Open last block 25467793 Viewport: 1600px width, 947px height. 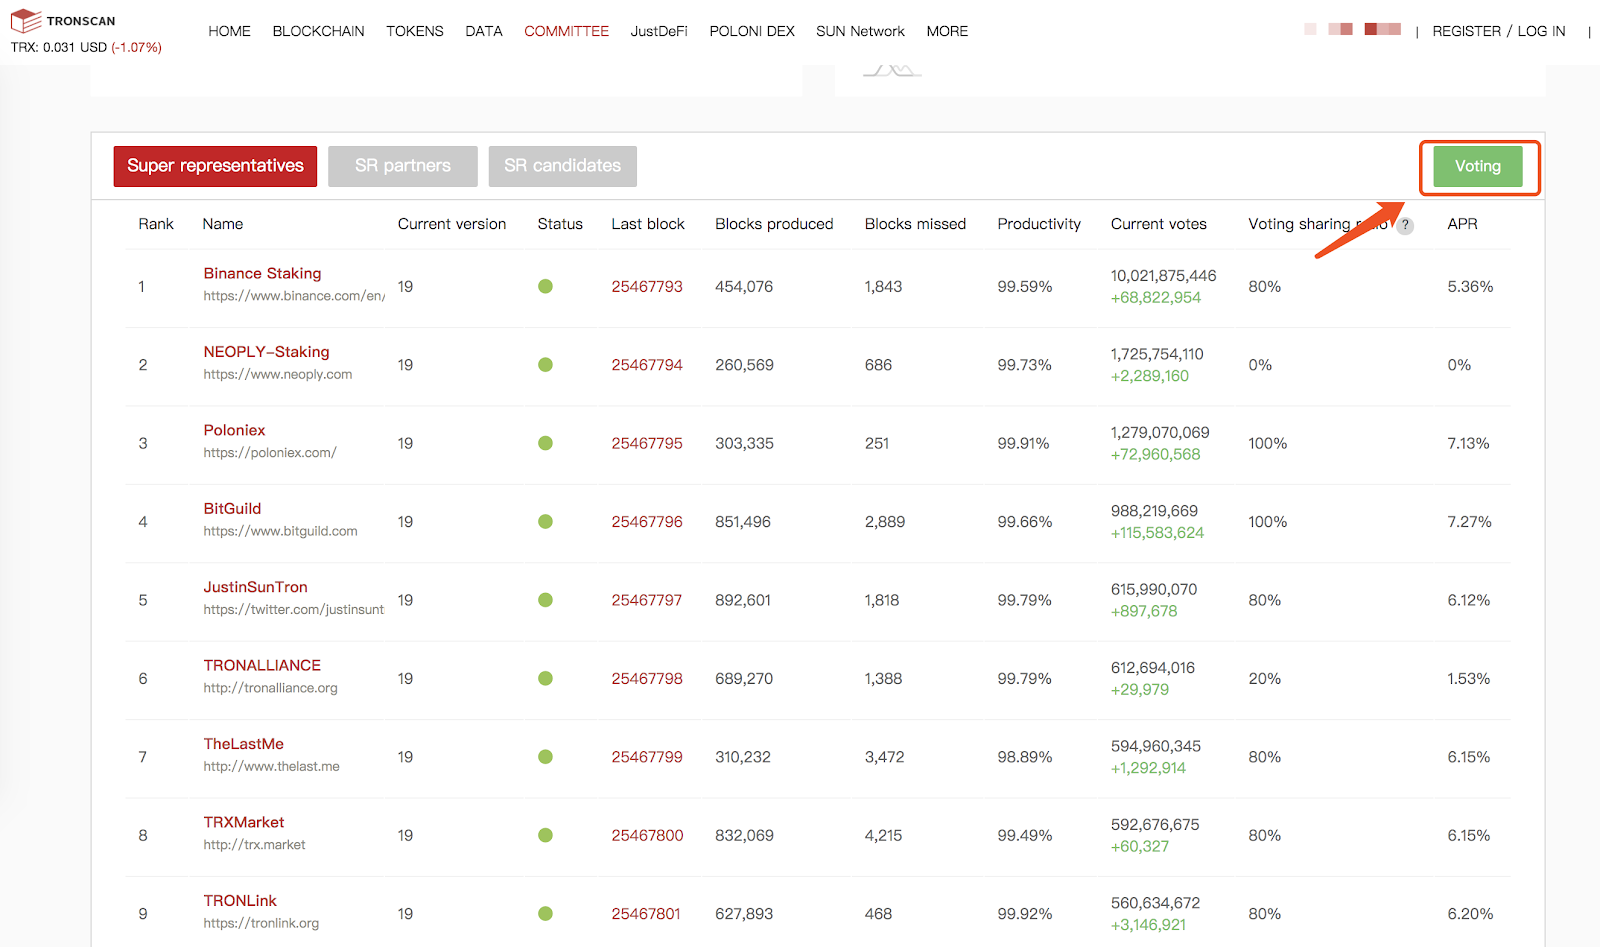pyautogui.click(x=647, y=286)
